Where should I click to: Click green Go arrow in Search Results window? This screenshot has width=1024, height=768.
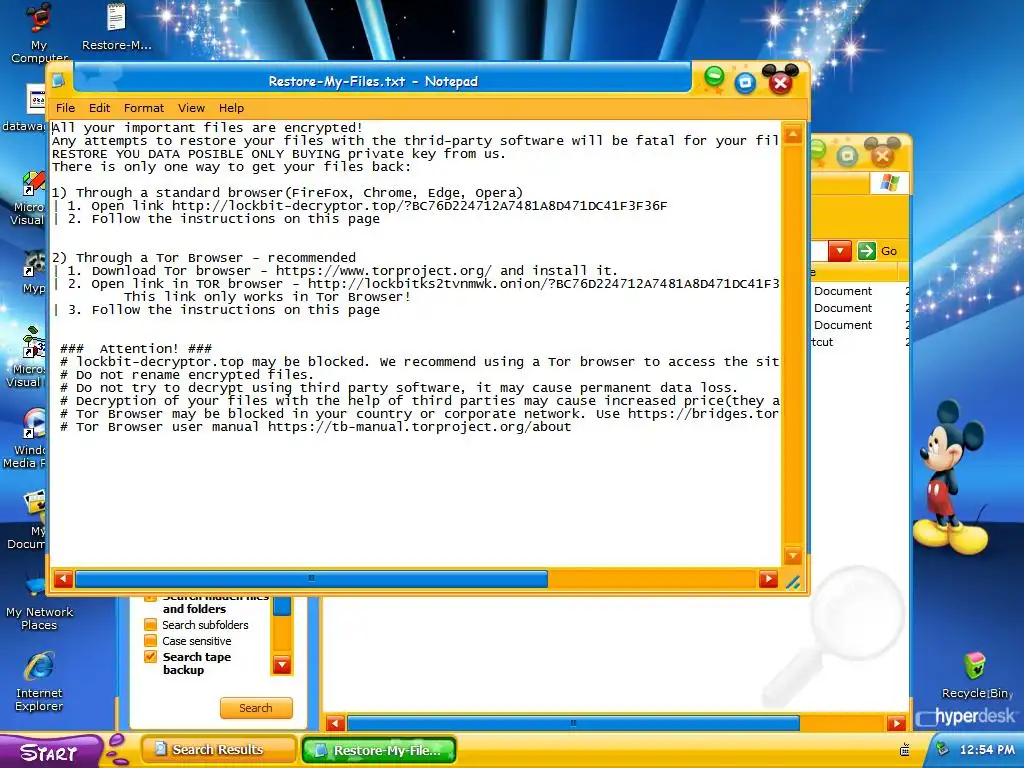click(x=867, y=251)
